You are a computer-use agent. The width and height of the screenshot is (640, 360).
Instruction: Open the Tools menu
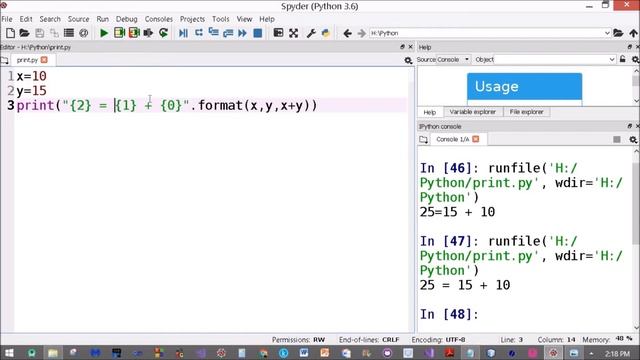220,19
